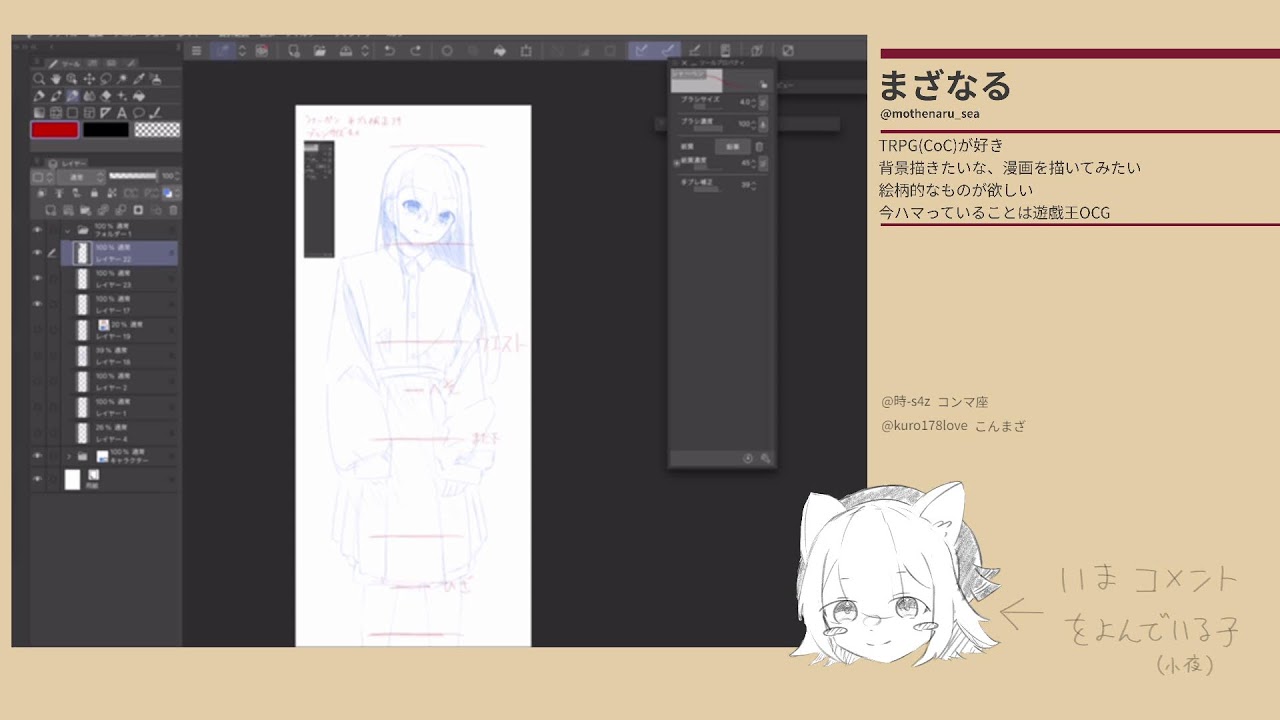Select the Eyedropper tool

pyautogui.click(x=139, y=79)
